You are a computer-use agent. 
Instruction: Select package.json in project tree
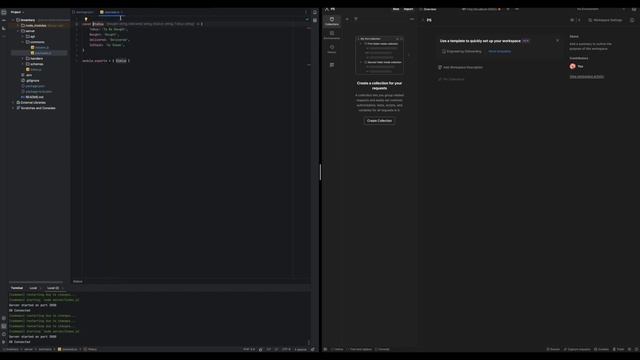[33, 86]
